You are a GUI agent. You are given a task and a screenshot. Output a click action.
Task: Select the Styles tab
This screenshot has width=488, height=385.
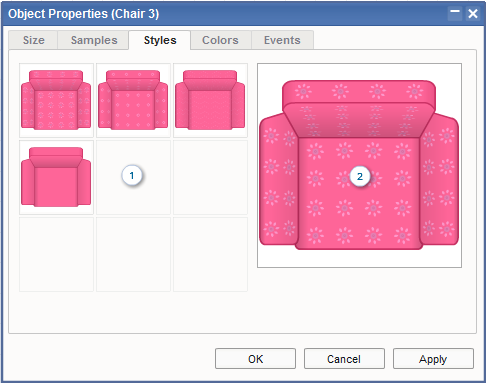pyautogui.click(x=160, y=40)
